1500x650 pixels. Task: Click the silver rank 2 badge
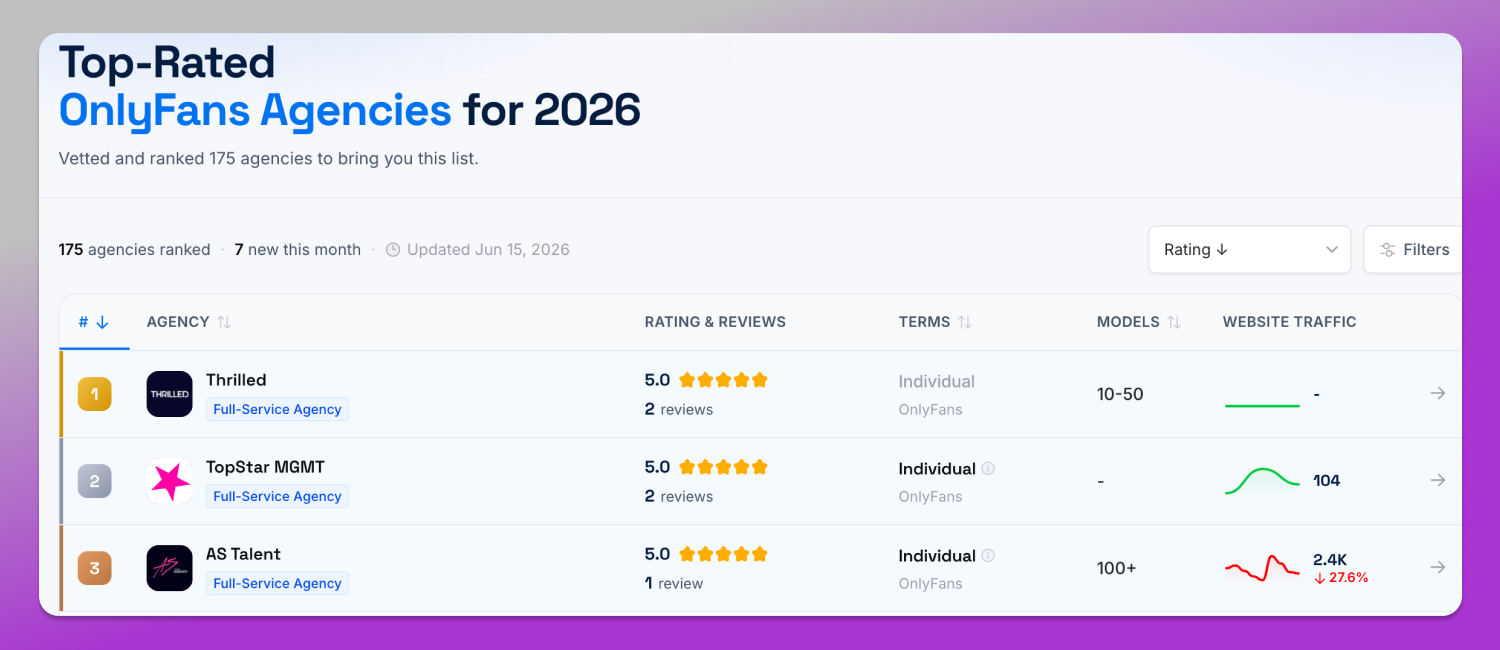95,481
